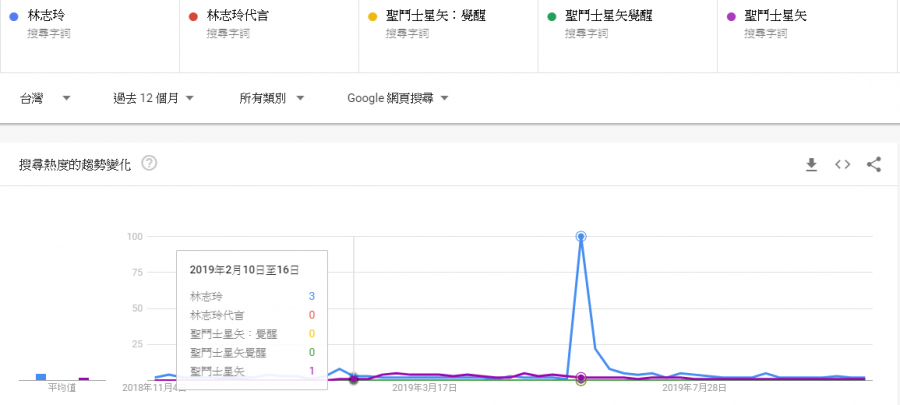Click the 100 y-axis label
Image resolution: width=900 pixels, height=405 pixels.
point(135,236)
